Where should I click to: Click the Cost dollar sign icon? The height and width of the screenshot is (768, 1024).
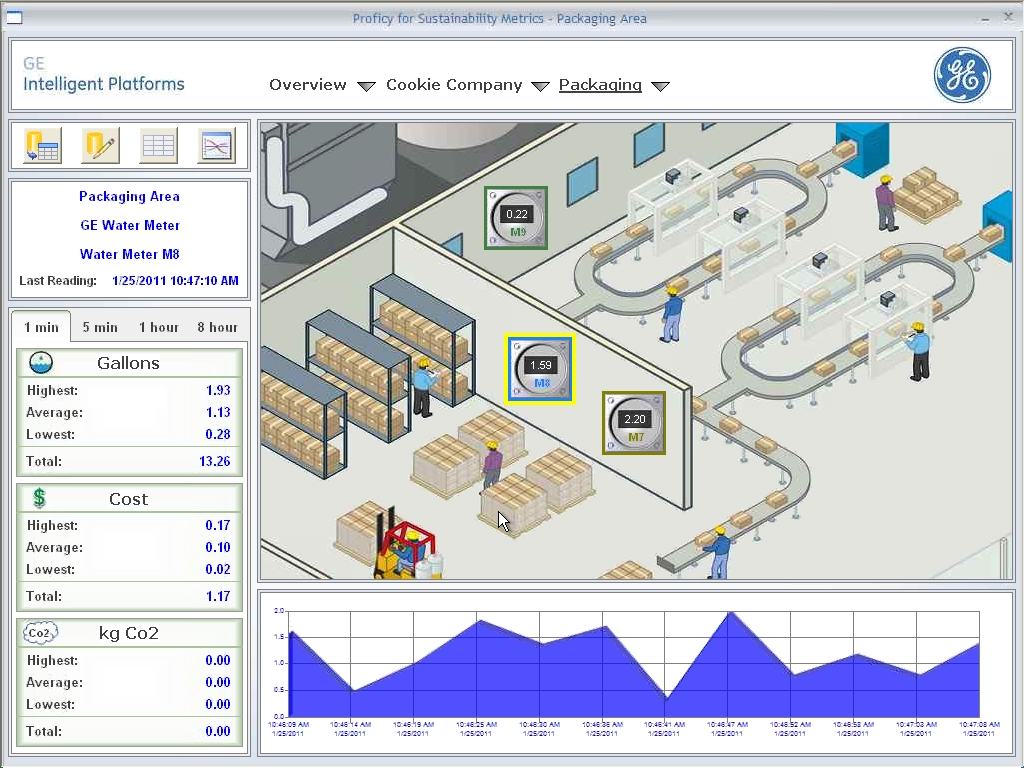tap(39, 498)
